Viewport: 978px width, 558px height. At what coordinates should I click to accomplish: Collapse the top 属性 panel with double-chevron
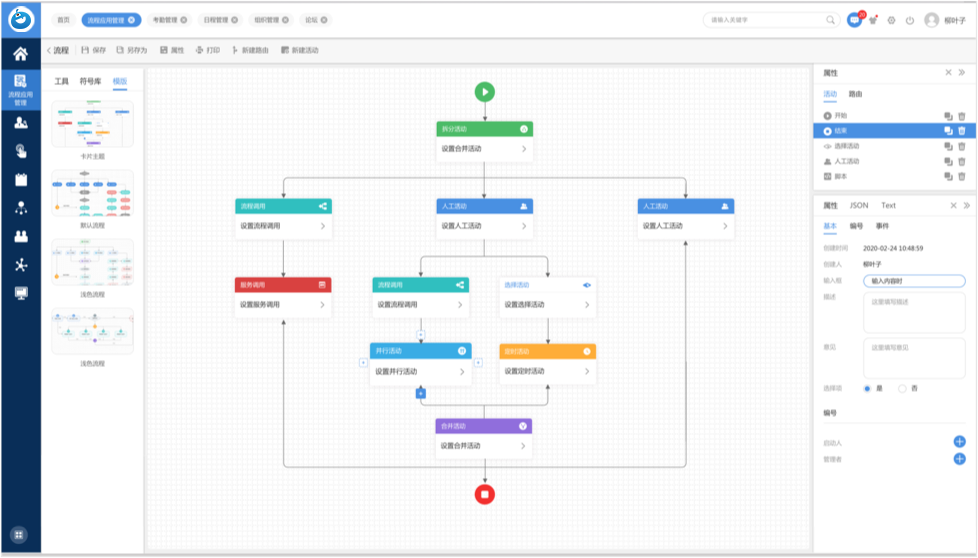(x=963, y=73)
